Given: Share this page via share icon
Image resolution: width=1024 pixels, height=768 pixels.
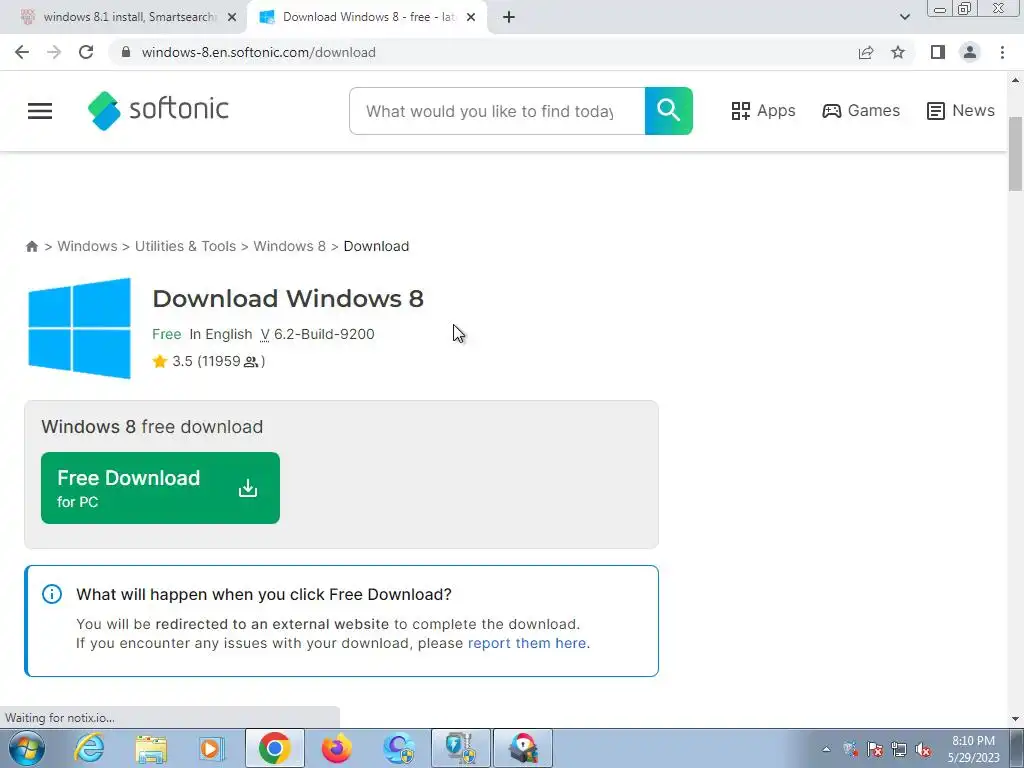Looking at the screenshot, I should (866, 52).
